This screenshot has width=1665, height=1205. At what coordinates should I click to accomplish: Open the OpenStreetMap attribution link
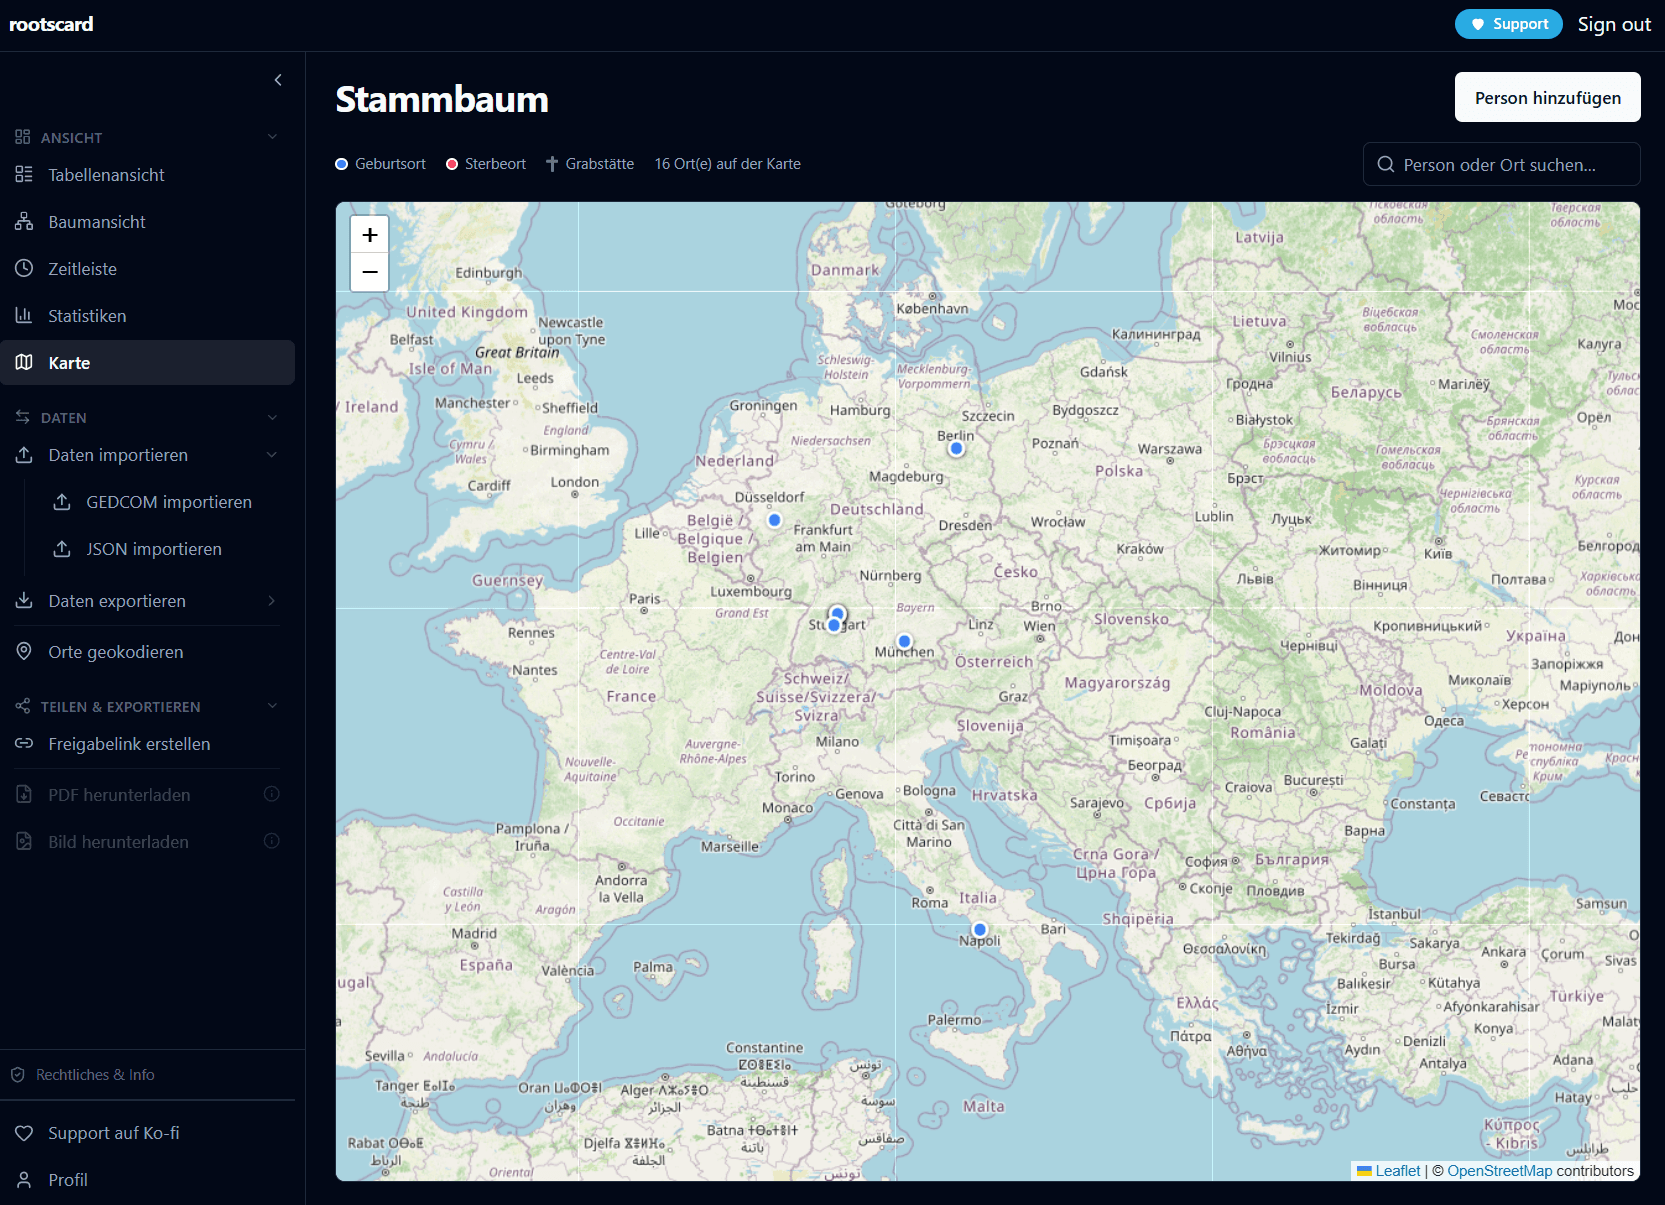(x=1500, y=1170)
